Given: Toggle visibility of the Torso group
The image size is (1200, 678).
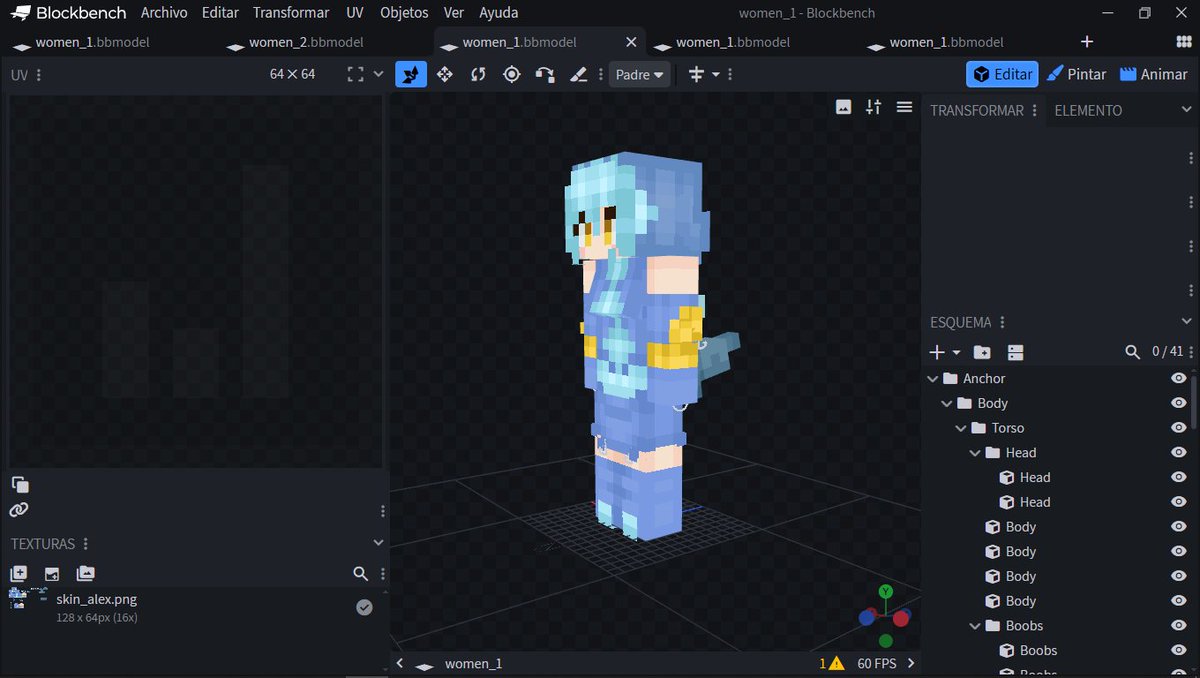Looking at the screenshot, I should click(1178, 428).
